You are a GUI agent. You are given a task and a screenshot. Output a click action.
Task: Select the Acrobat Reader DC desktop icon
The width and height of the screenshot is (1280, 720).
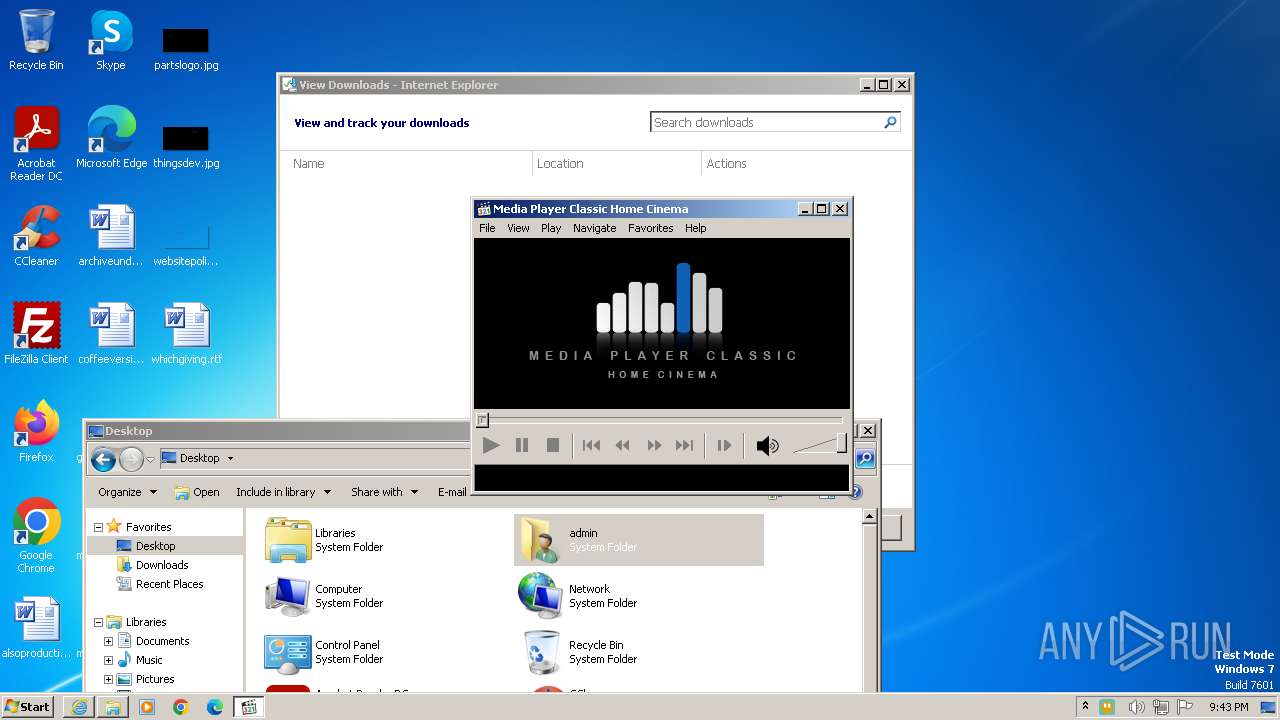pyautogui.click(x=36, y=144)
